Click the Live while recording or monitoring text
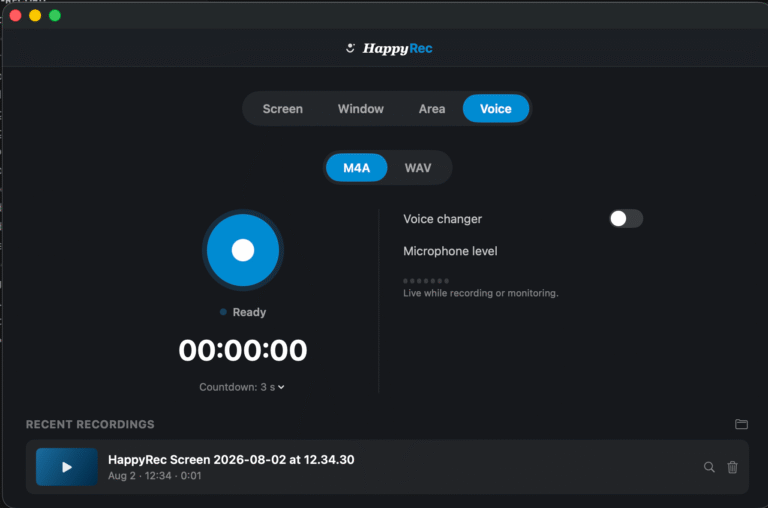This screenshot has width=768, height=508. (480, 293)
